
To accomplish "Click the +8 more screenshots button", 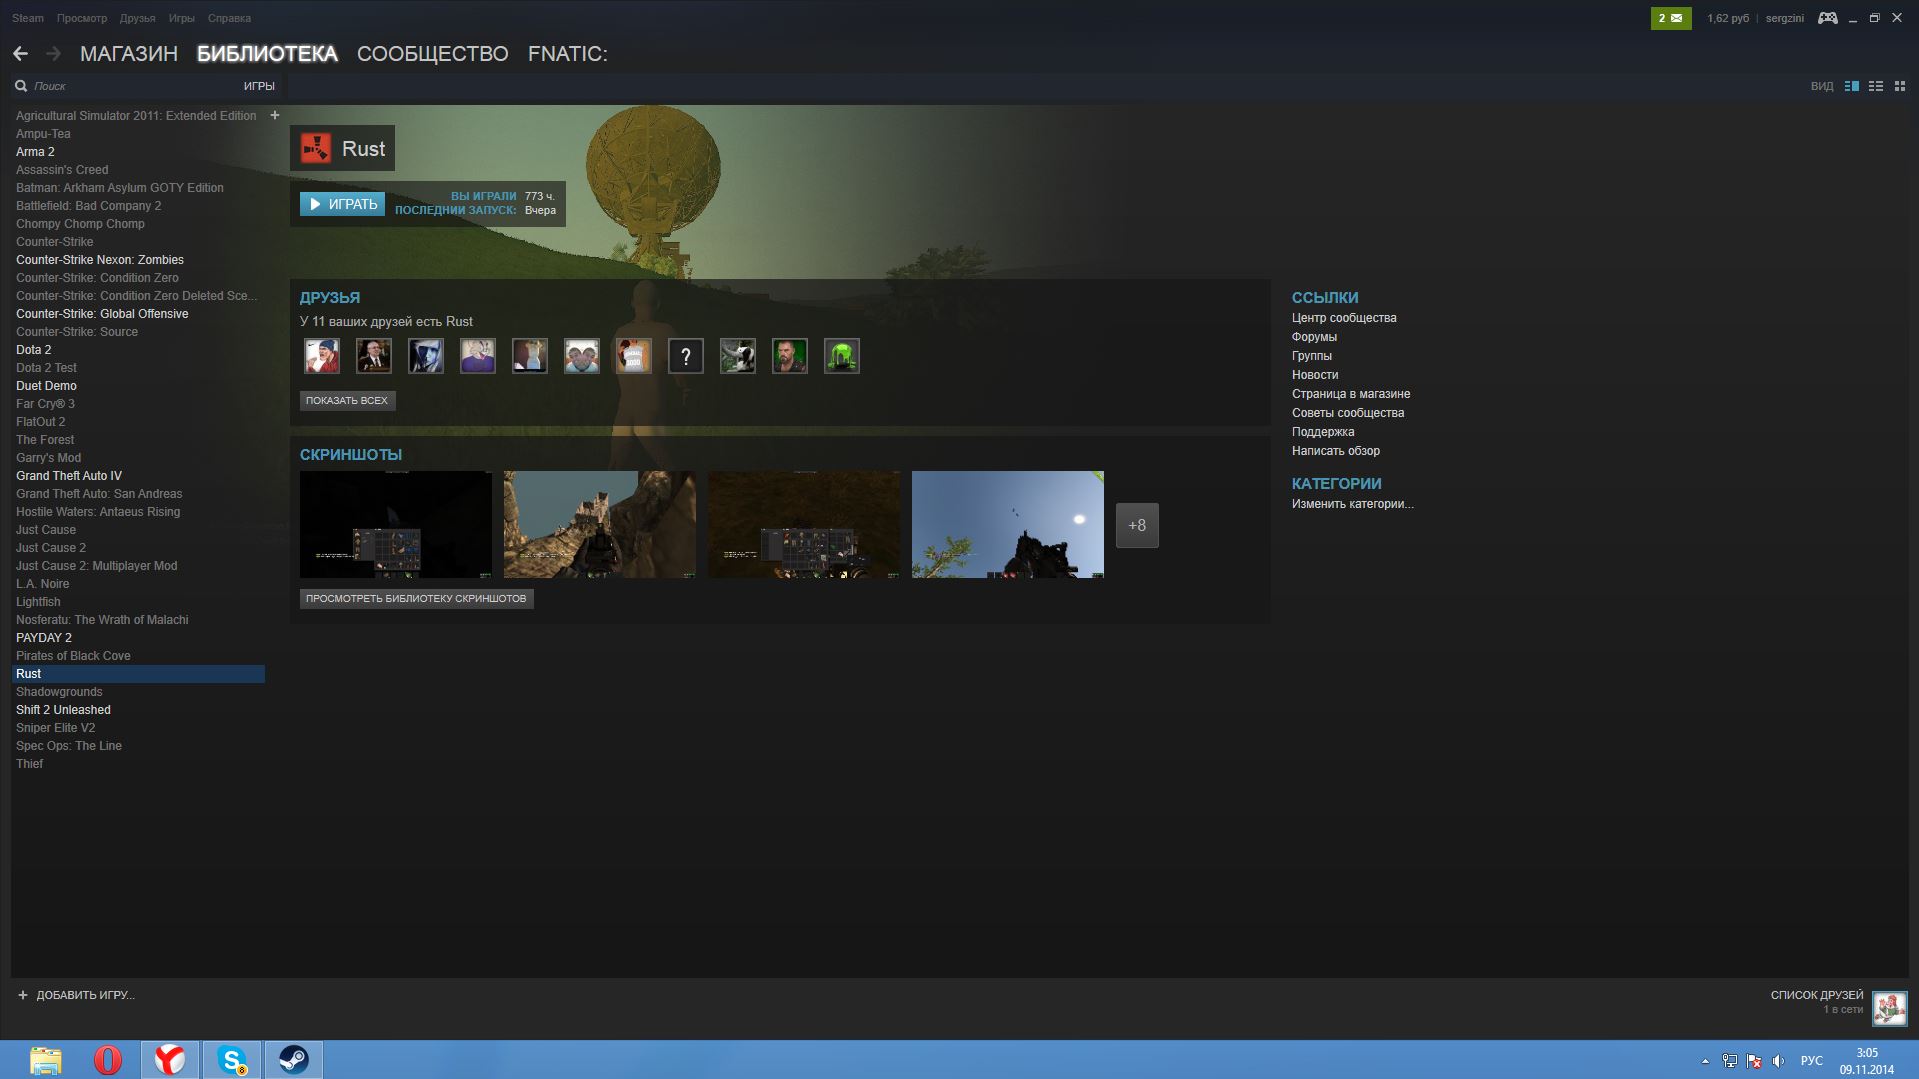I will (1137, 525).
